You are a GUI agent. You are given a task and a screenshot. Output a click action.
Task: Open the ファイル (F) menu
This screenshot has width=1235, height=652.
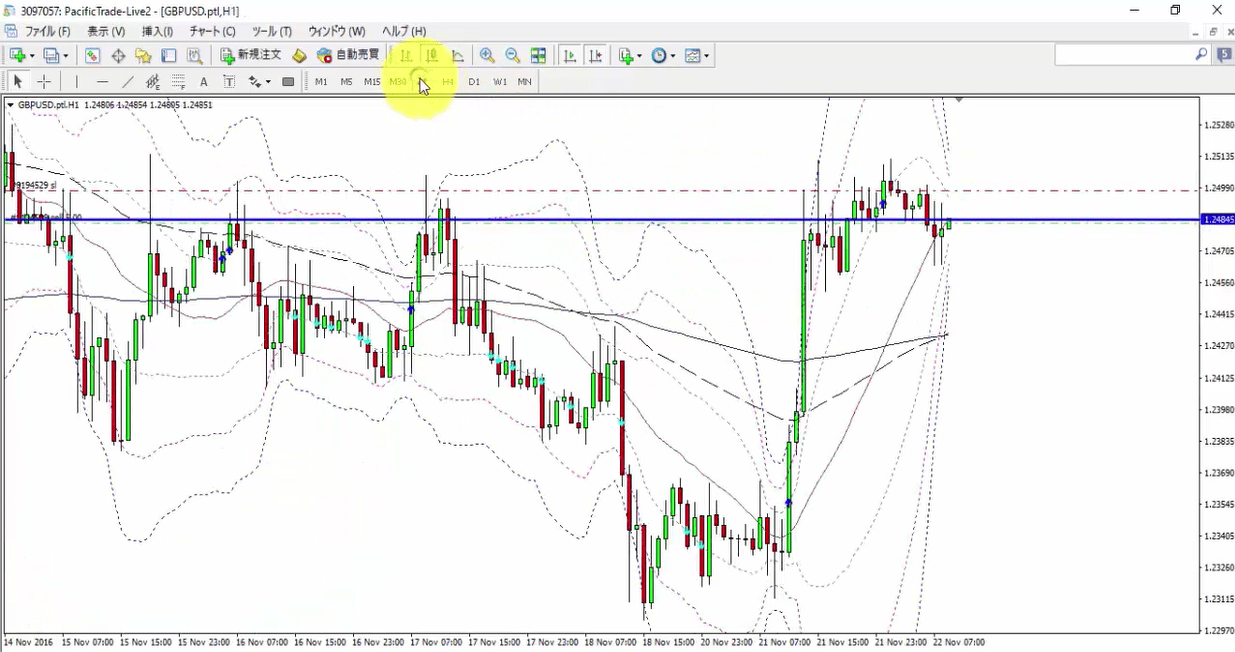pyautogui.click(x=48, y=31)
